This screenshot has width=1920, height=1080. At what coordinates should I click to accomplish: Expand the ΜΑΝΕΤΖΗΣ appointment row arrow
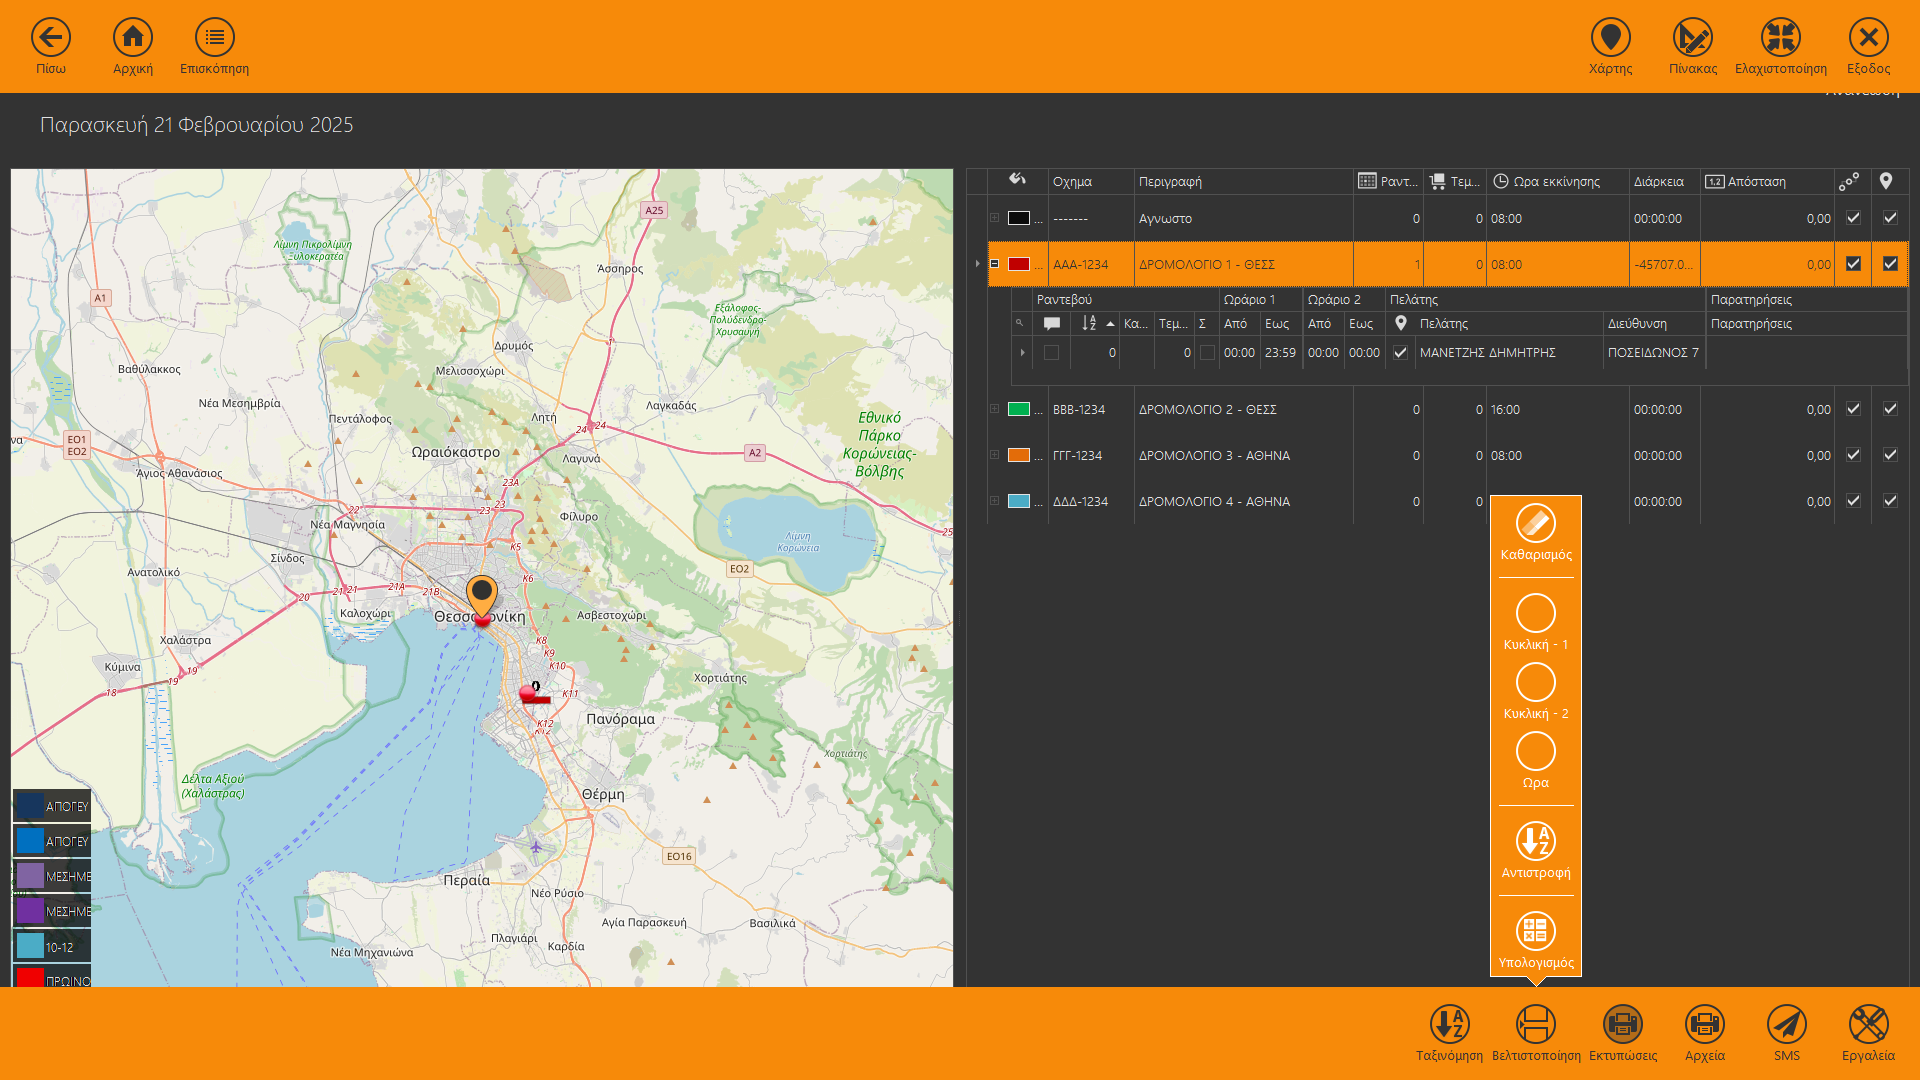coord(1022,352)
